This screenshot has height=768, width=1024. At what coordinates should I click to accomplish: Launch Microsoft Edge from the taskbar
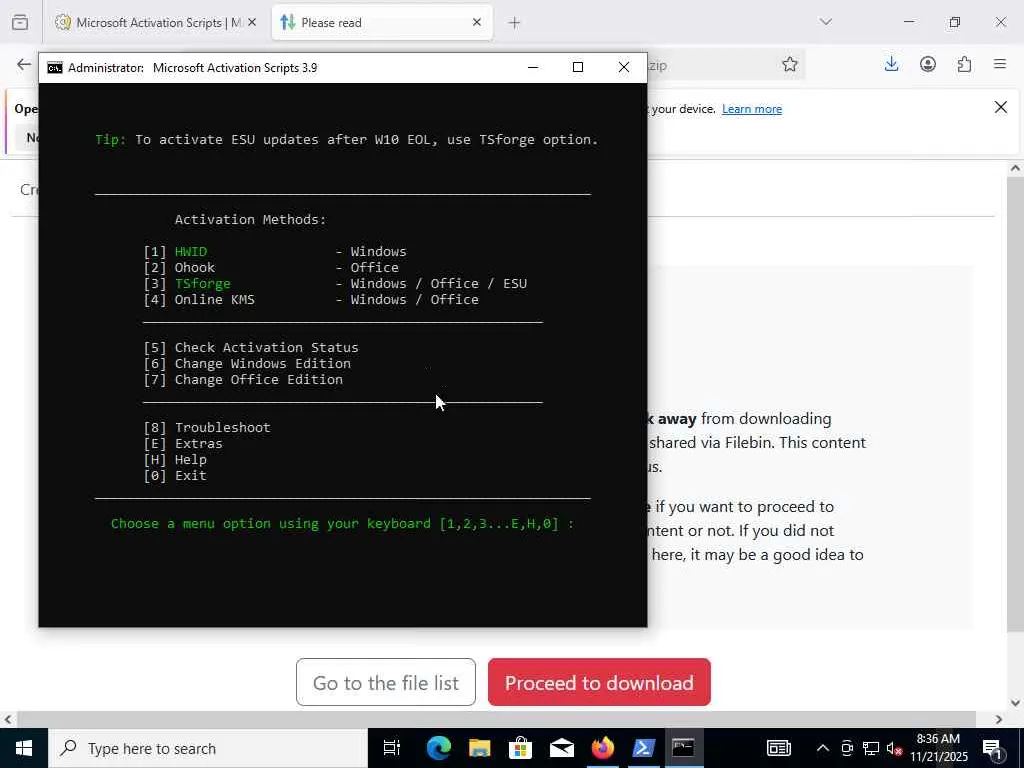[x=438, y=748]
